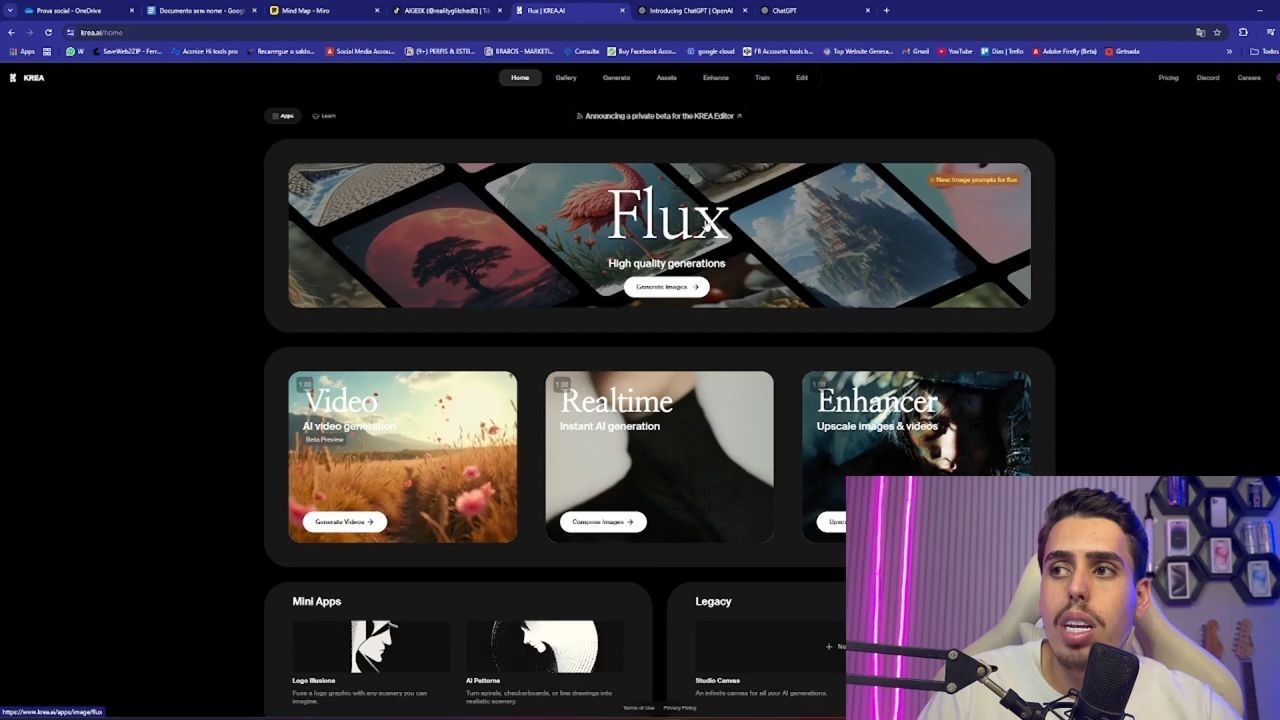
Task: Open the Getnada bookmark
Action: [1122, 51]
